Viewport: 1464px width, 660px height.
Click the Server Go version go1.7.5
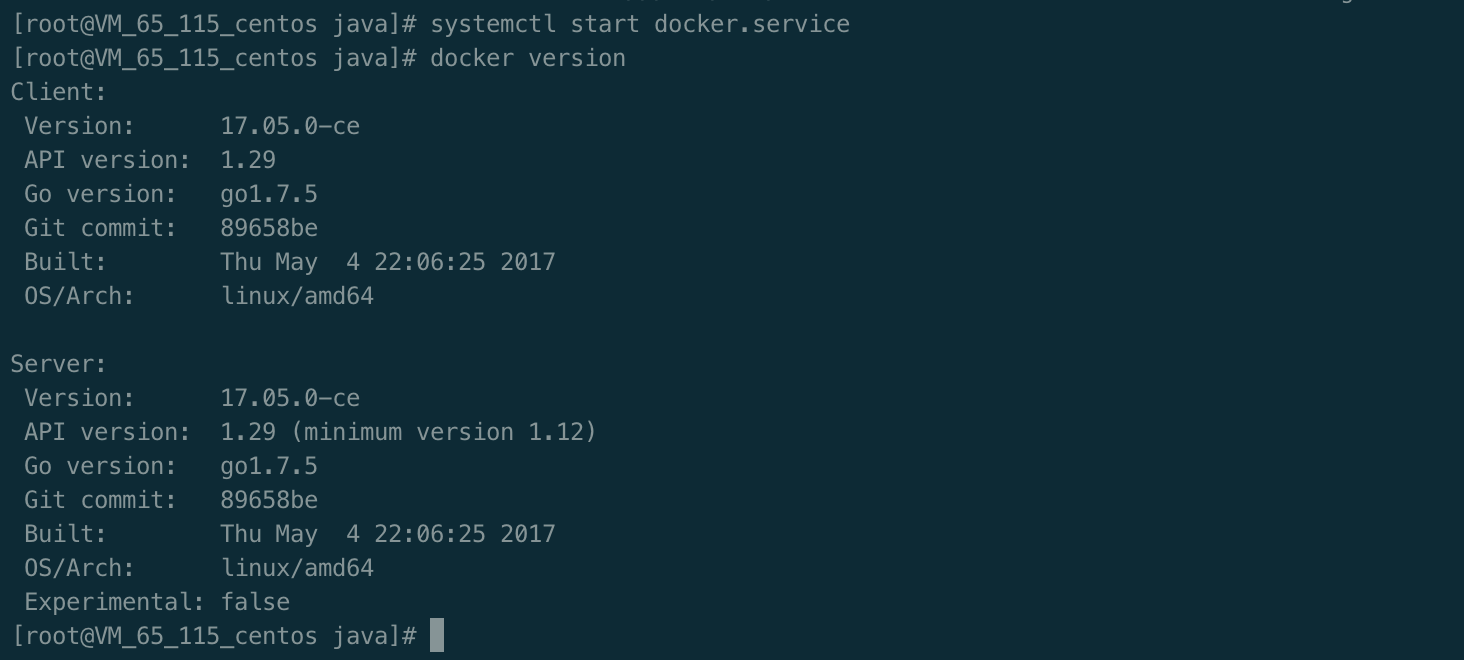(269, 466)
